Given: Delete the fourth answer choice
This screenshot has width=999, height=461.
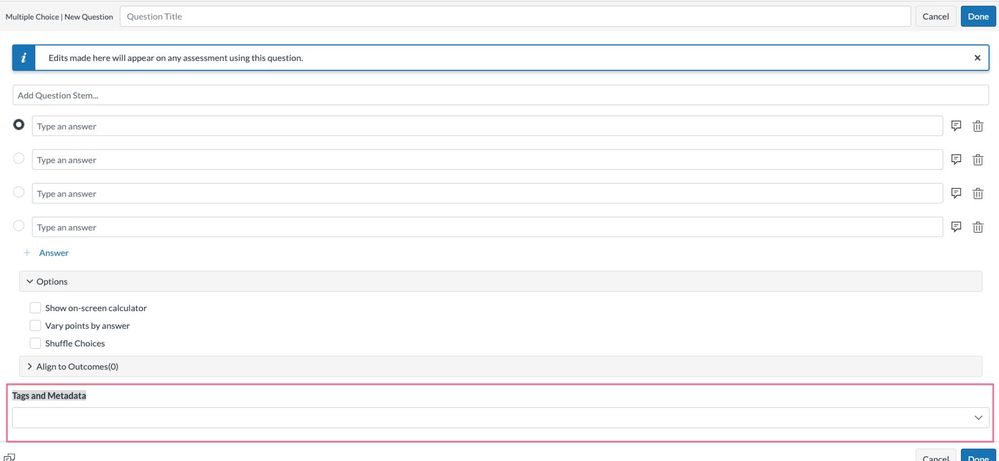Looking at the screenshot, I should (978, 227).
